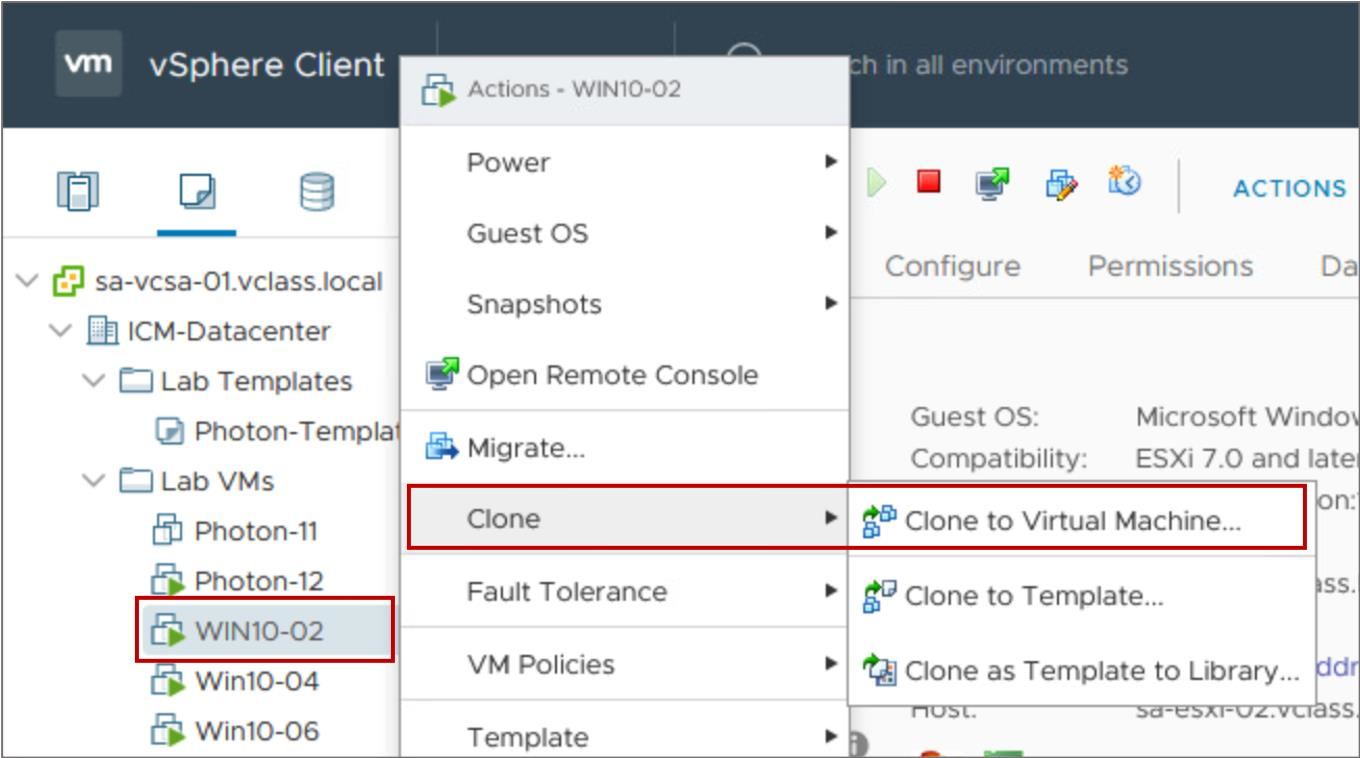
Task: Choose Clone as Template to Library...
Action: tap(1080, 671)
